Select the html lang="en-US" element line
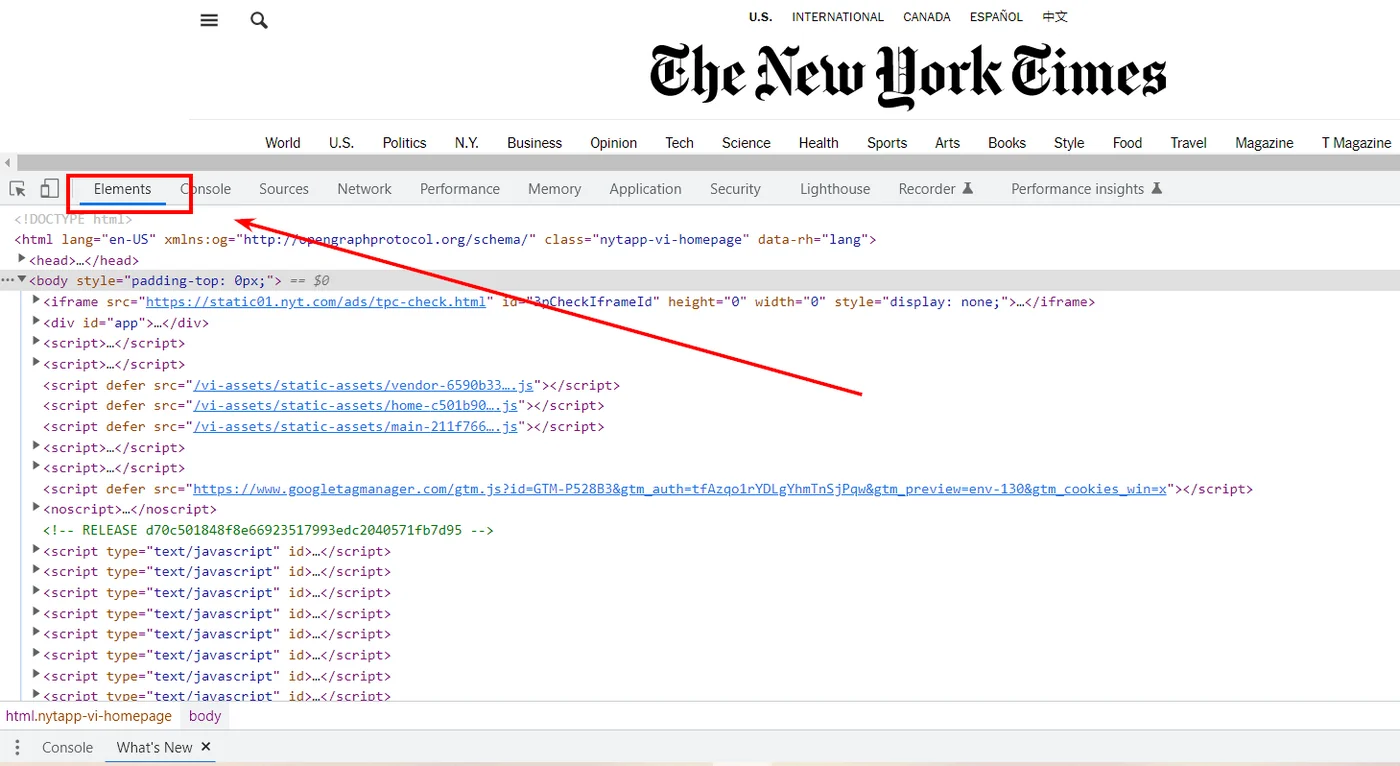This screenshot has width=1400, height=766. 445,240
